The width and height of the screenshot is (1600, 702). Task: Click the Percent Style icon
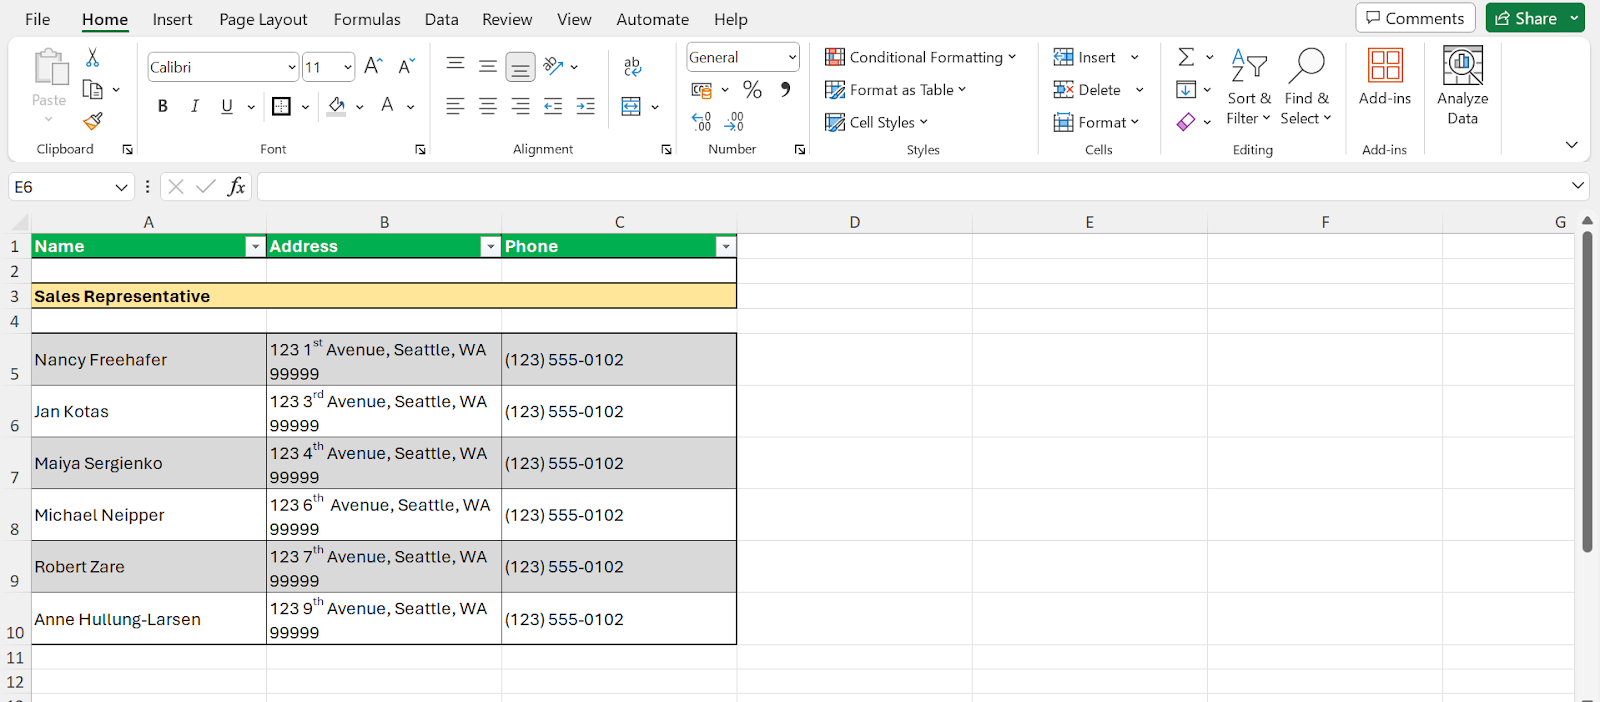coord(752,90)
